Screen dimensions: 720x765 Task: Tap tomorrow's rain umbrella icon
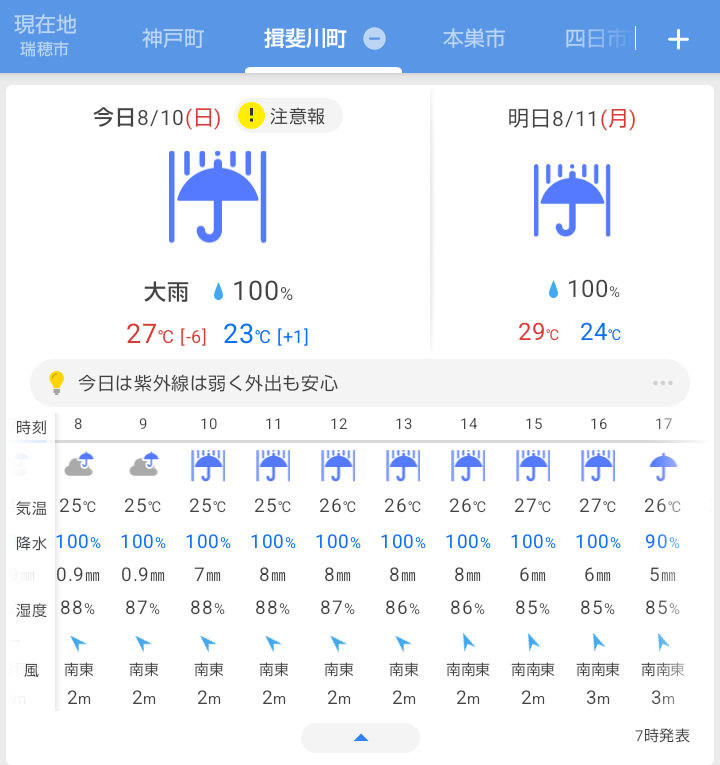572,200
